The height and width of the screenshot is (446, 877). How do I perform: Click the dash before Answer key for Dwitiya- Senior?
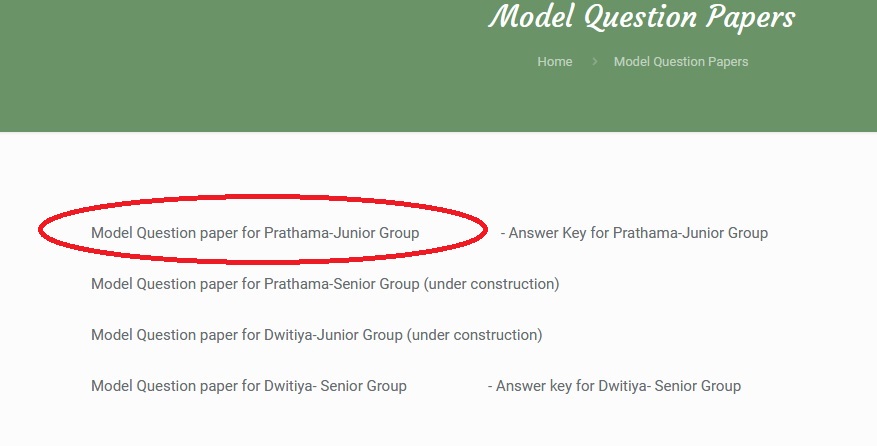tap(490, 386)
